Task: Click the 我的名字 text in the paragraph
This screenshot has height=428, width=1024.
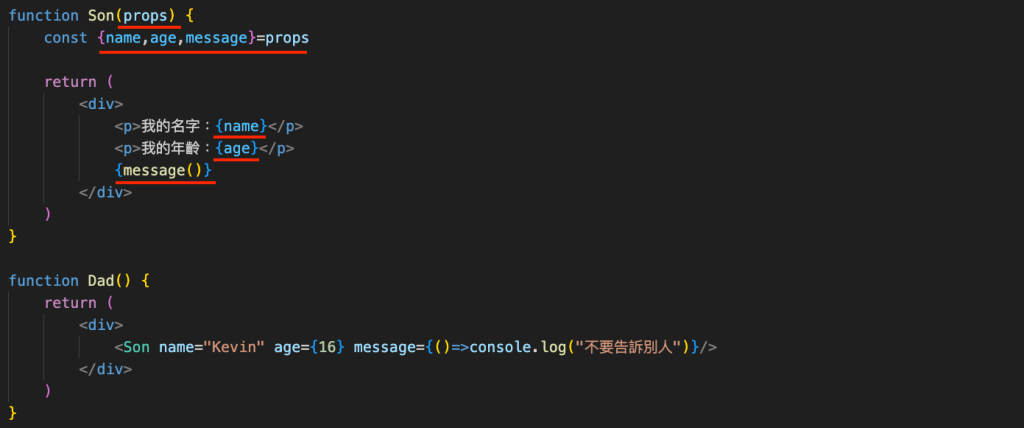Action: 171,126
